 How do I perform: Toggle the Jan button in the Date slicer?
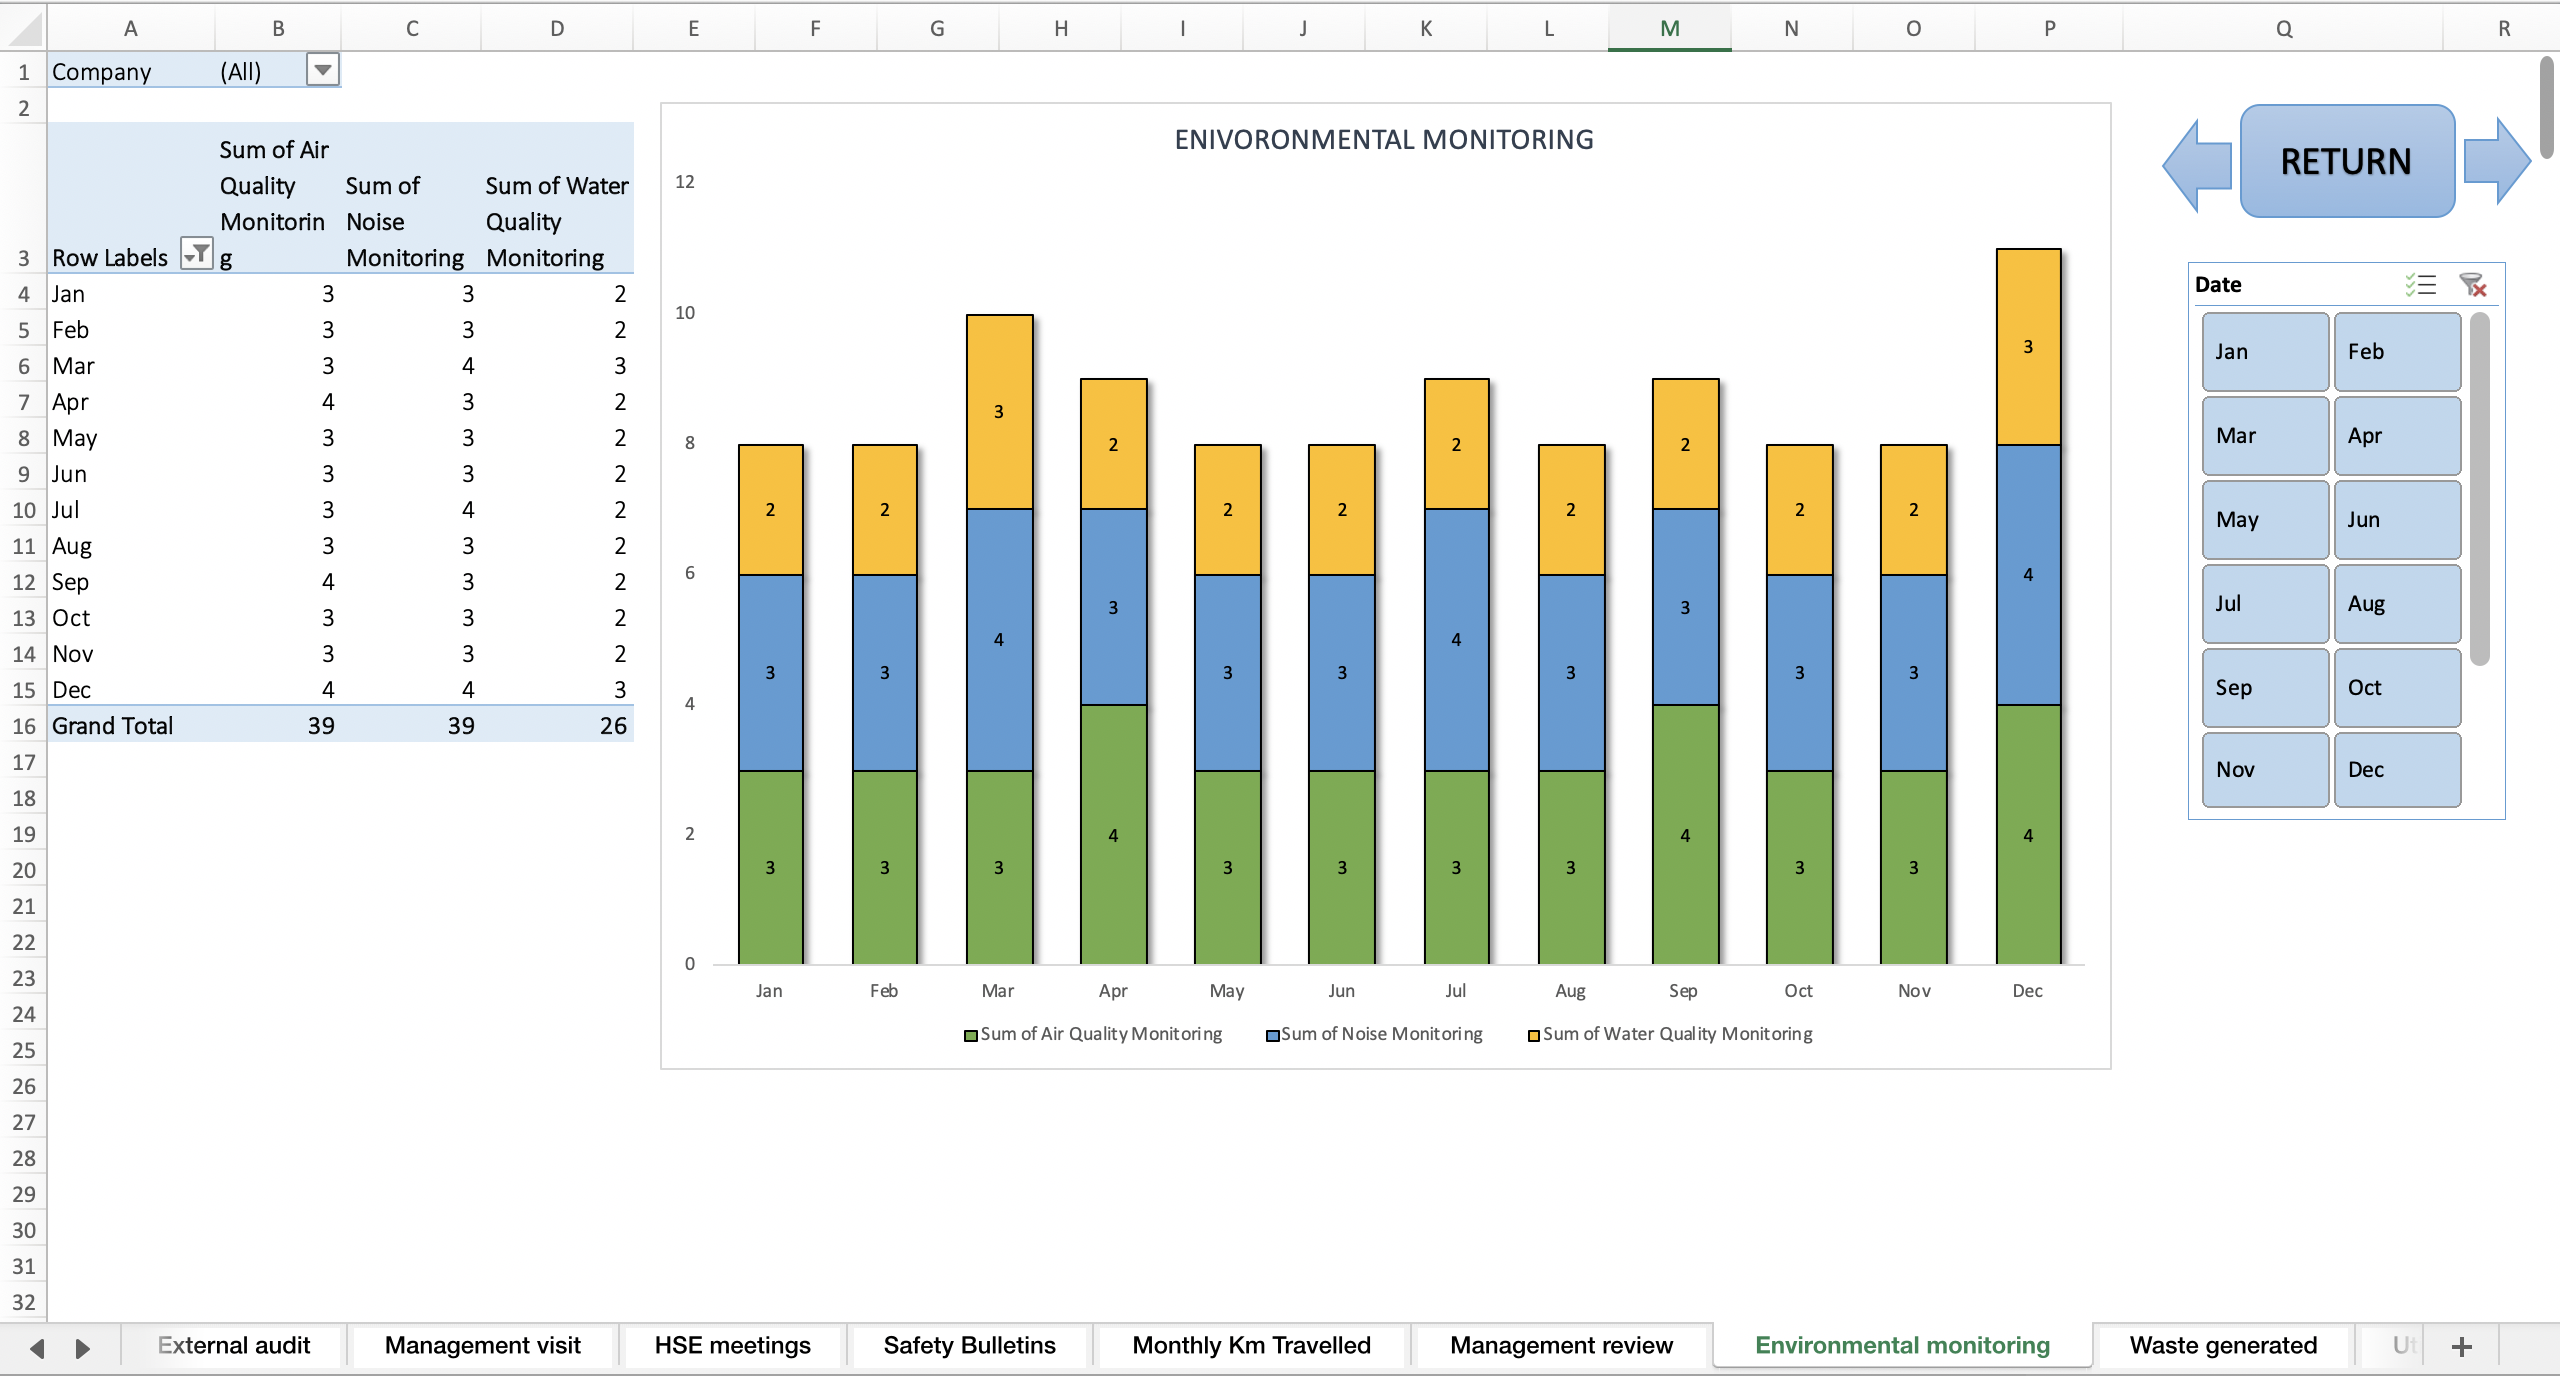[2264, 351]
